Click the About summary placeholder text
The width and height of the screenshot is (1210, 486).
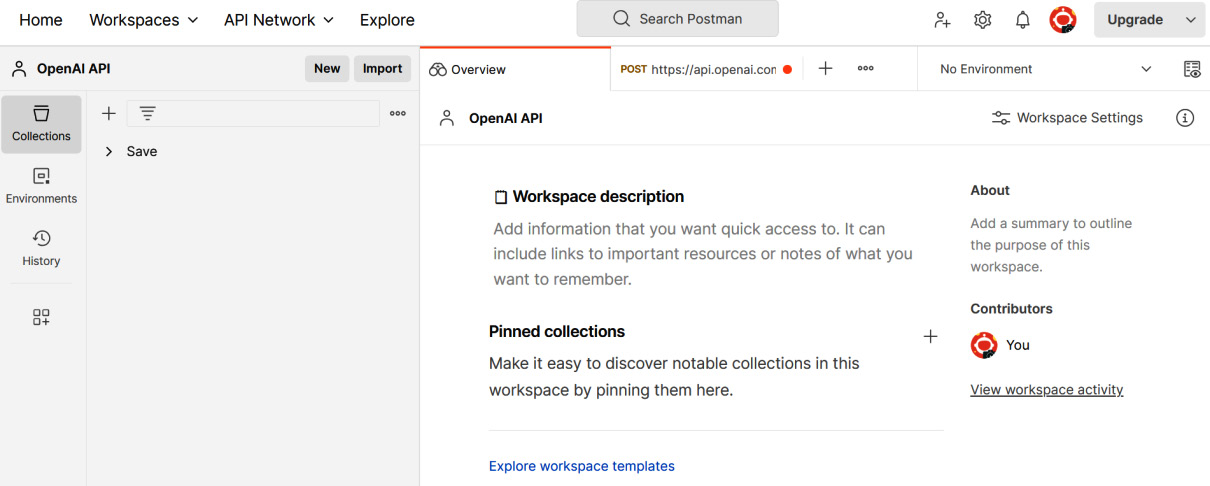[1051, 245]
